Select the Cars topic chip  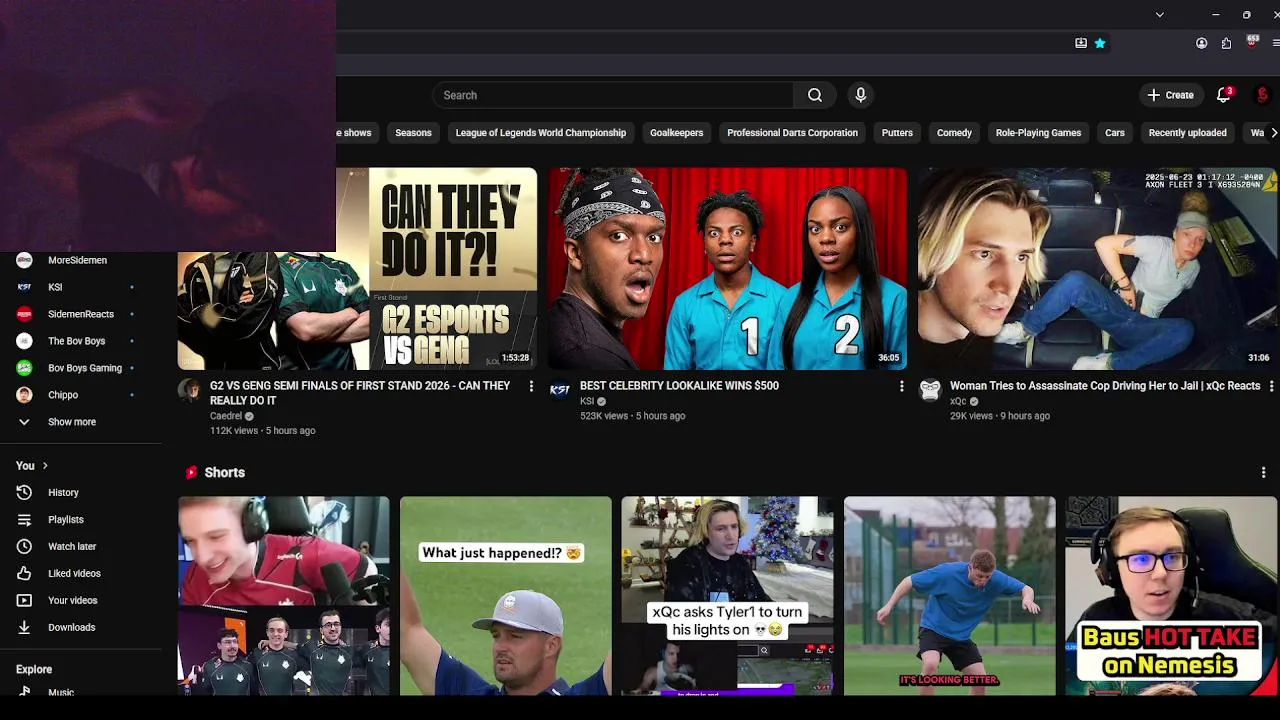[1115, 133]
